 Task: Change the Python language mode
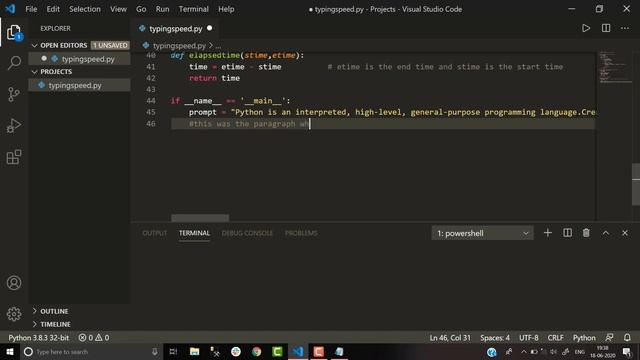pos(584,338)
